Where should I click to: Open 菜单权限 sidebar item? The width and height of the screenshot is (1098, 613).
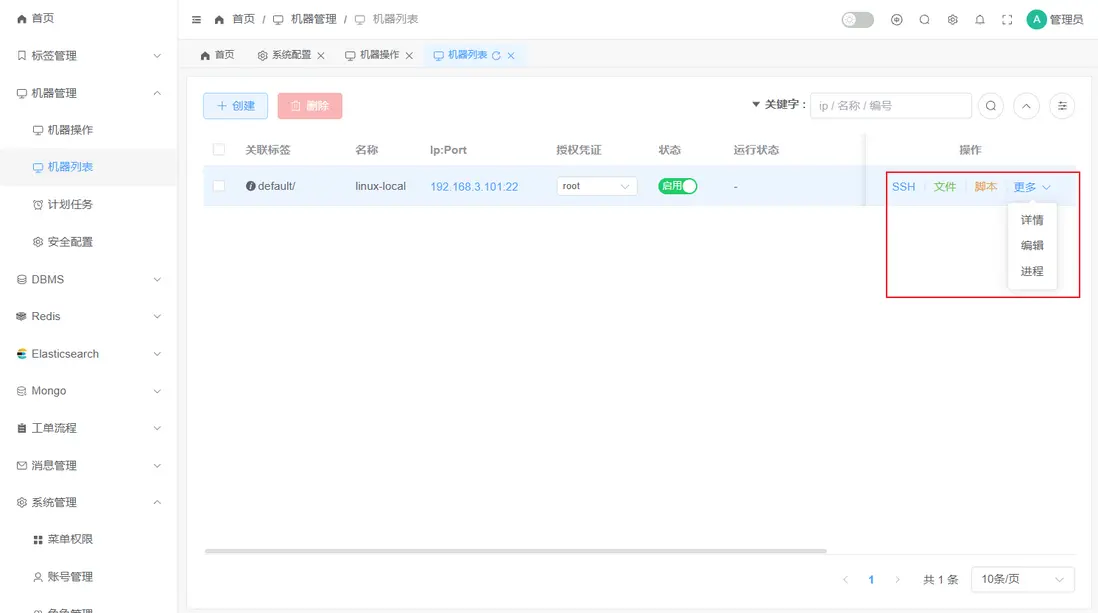point(88,539)
